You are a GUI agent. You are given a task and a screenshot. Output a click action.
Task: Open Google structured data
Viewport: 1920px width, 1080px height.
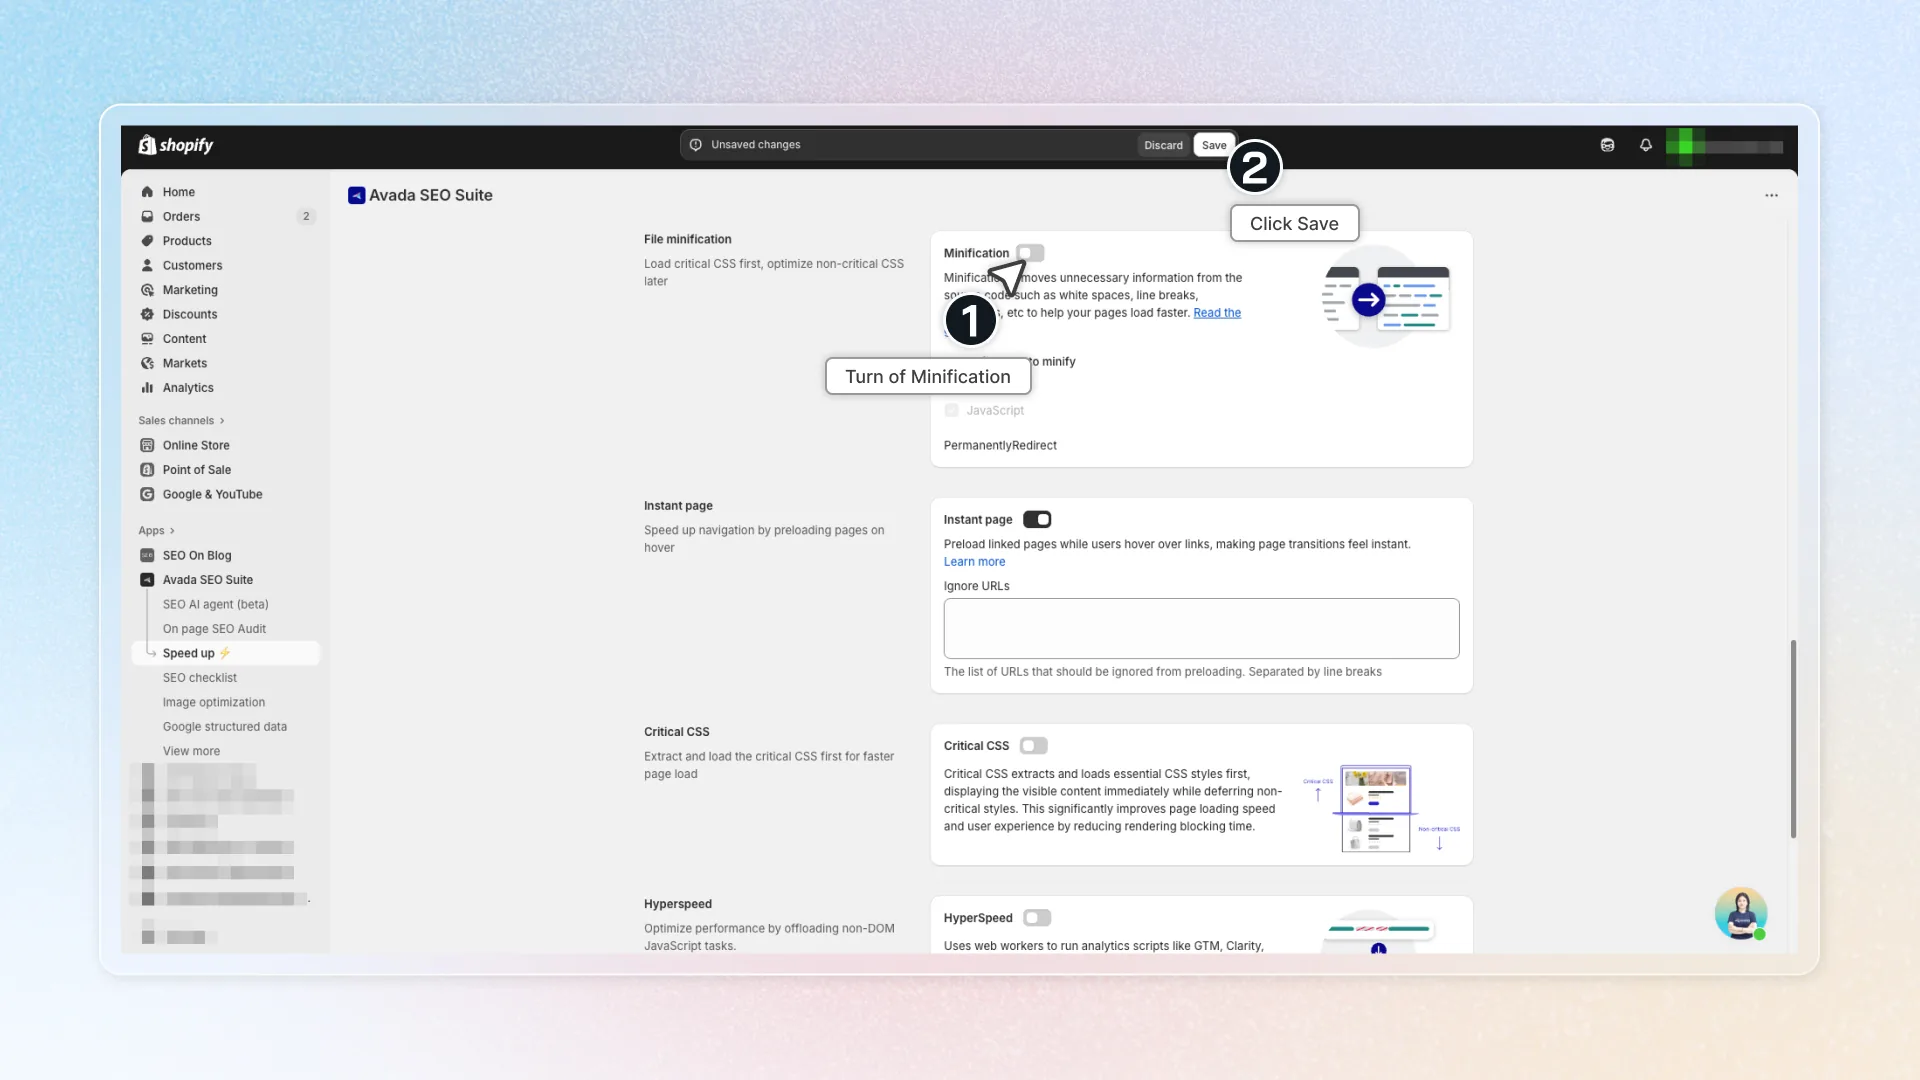tap(225, 727)
